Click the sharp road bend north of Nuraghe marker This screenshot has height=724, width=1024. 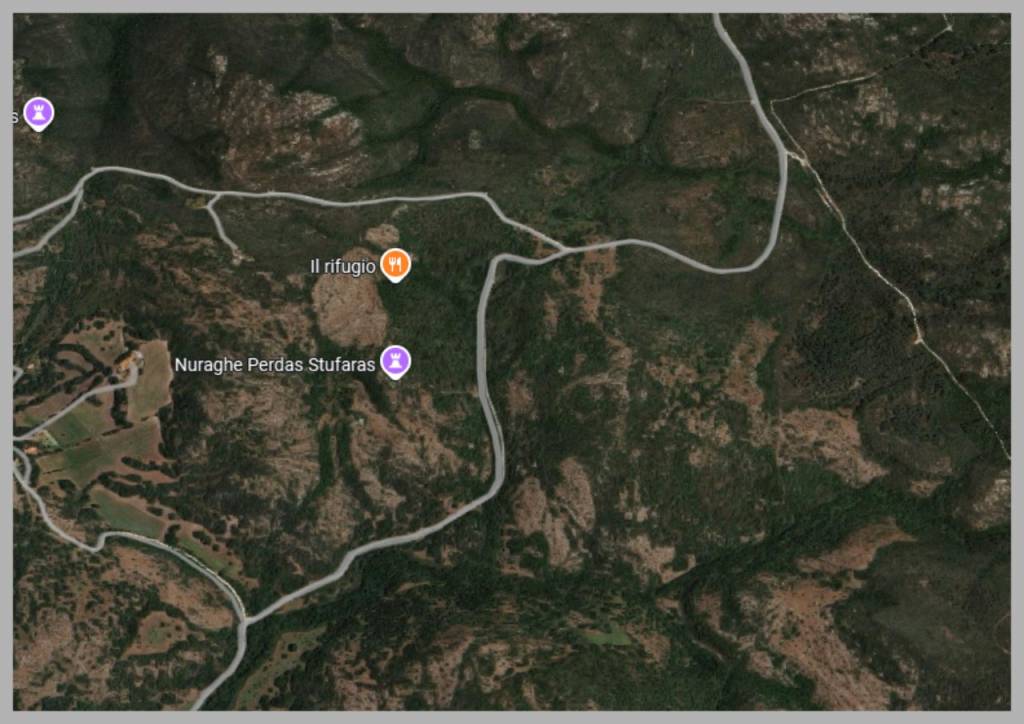coord(495,259)
